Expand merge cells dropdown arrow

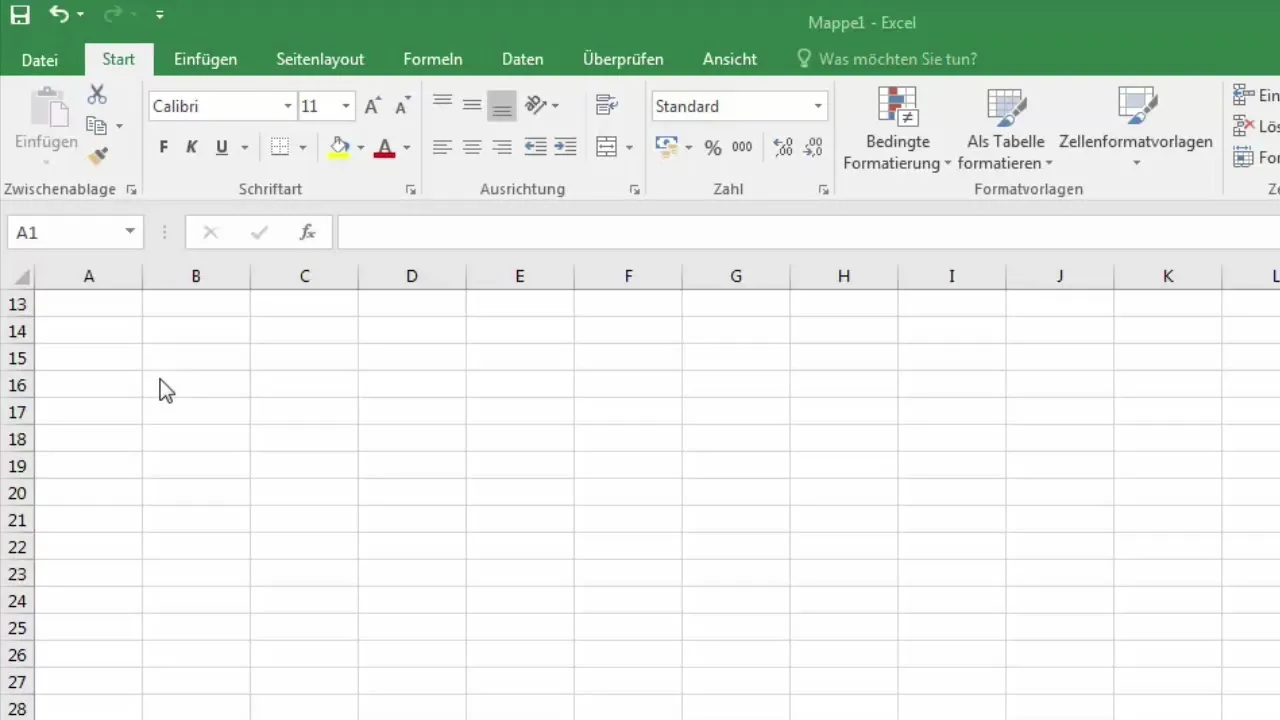click(x=629, y=148)
